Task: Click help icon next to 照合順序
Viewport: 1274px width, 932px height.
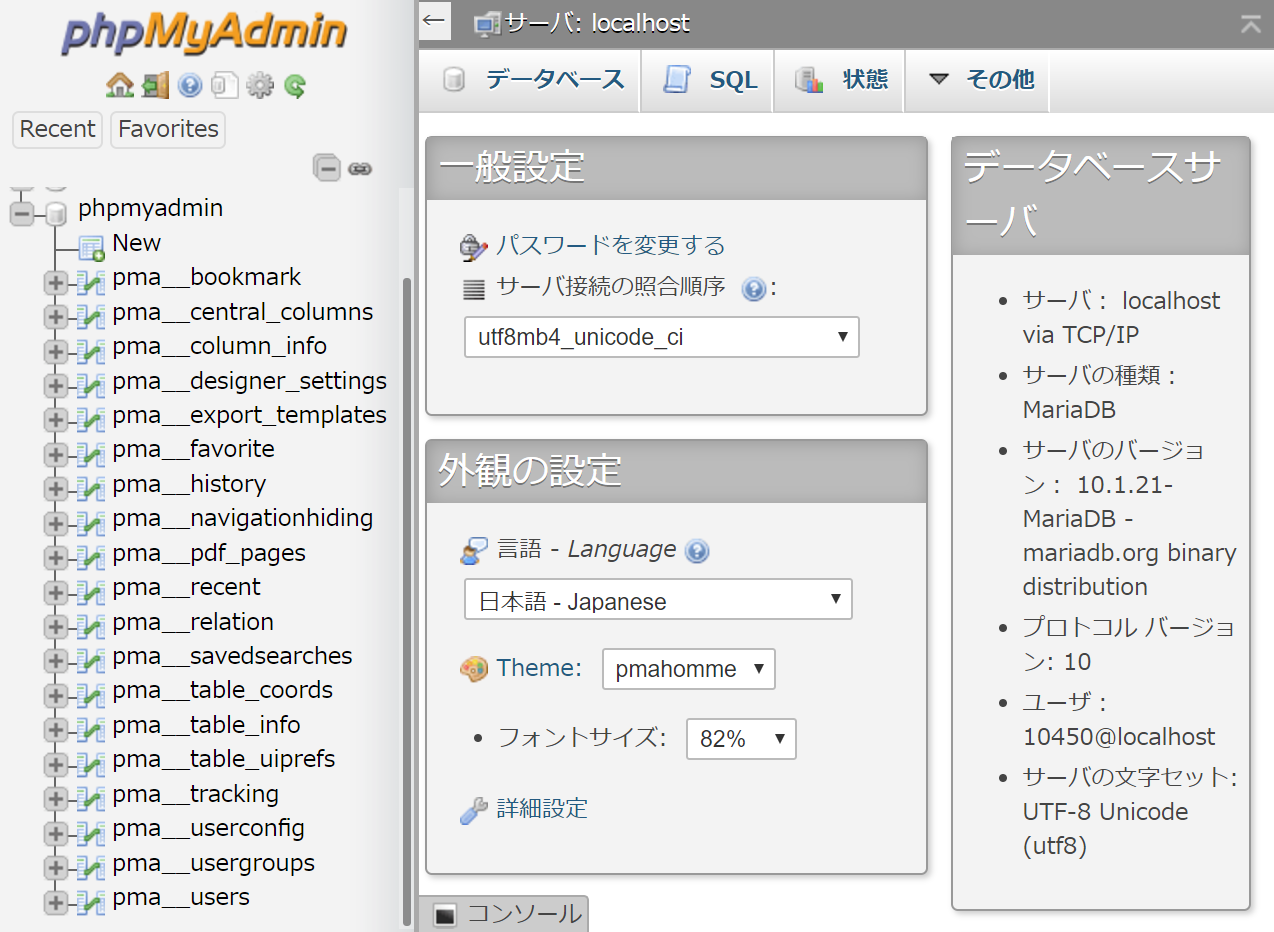Action: pyautogui.click(x=754, y=290)
